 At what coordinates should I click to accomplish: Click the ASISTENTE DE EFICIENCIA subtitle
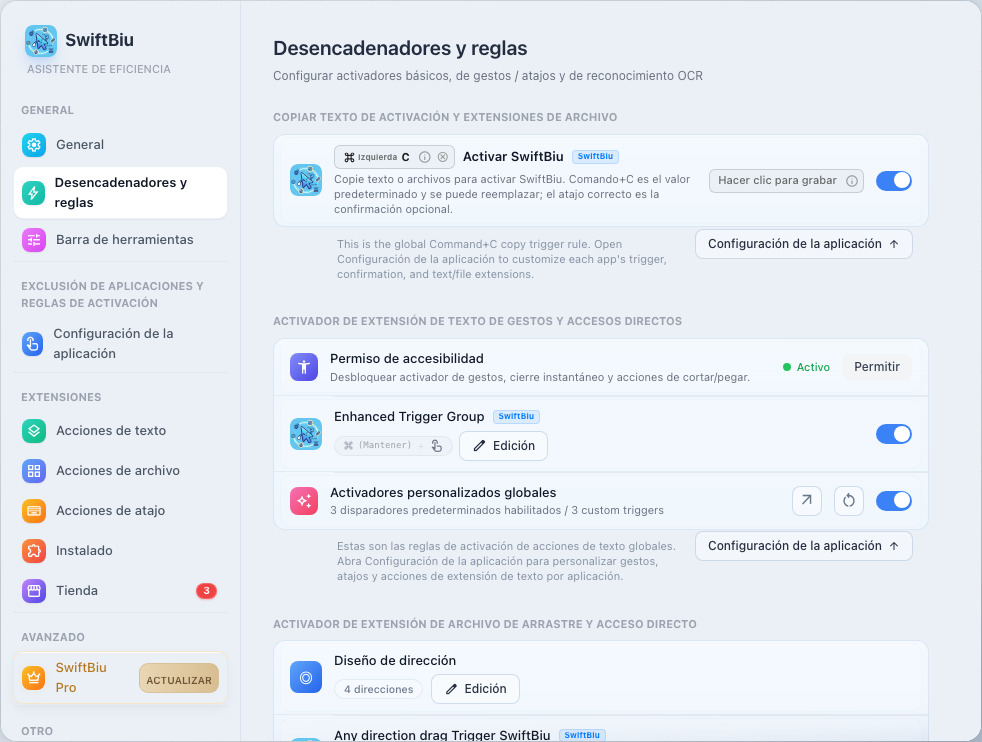pos(99,70)
